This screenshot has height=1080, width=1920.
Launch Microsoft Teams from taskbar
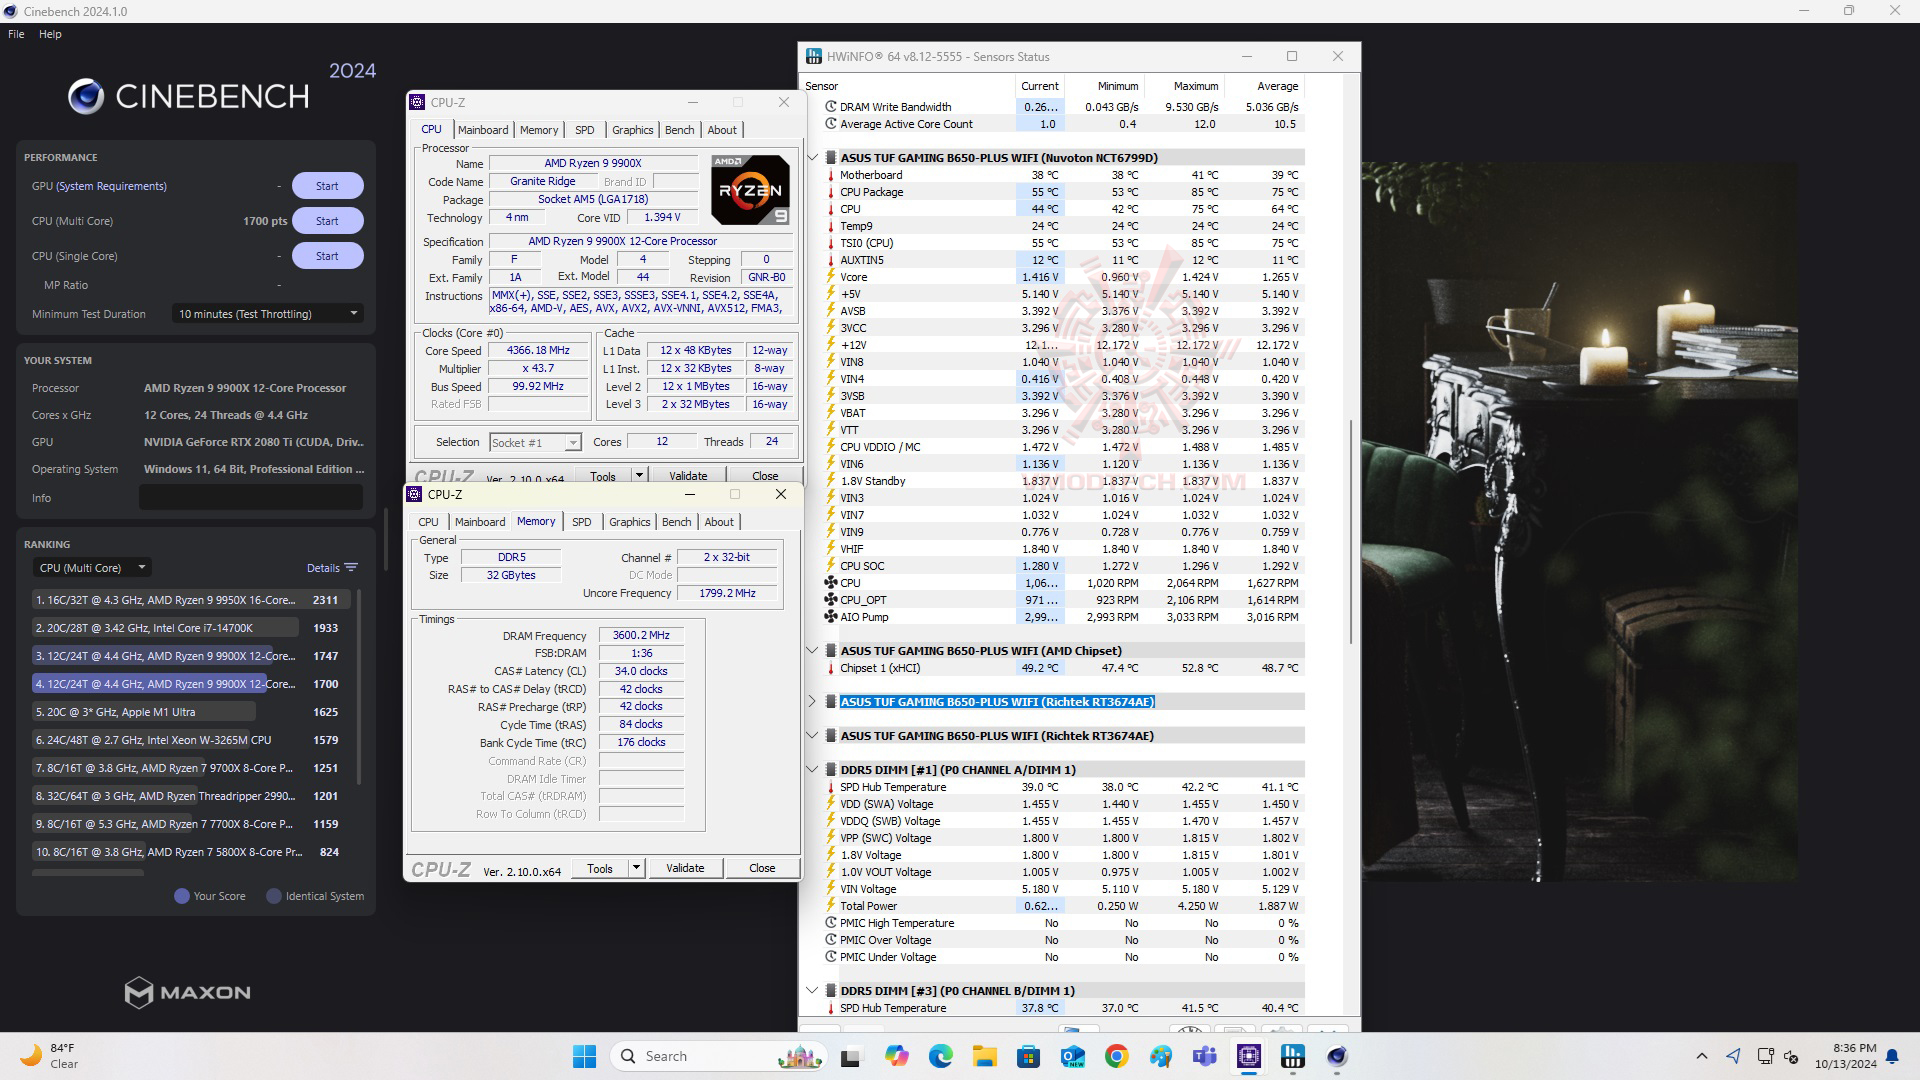tap(1205, 1056)
